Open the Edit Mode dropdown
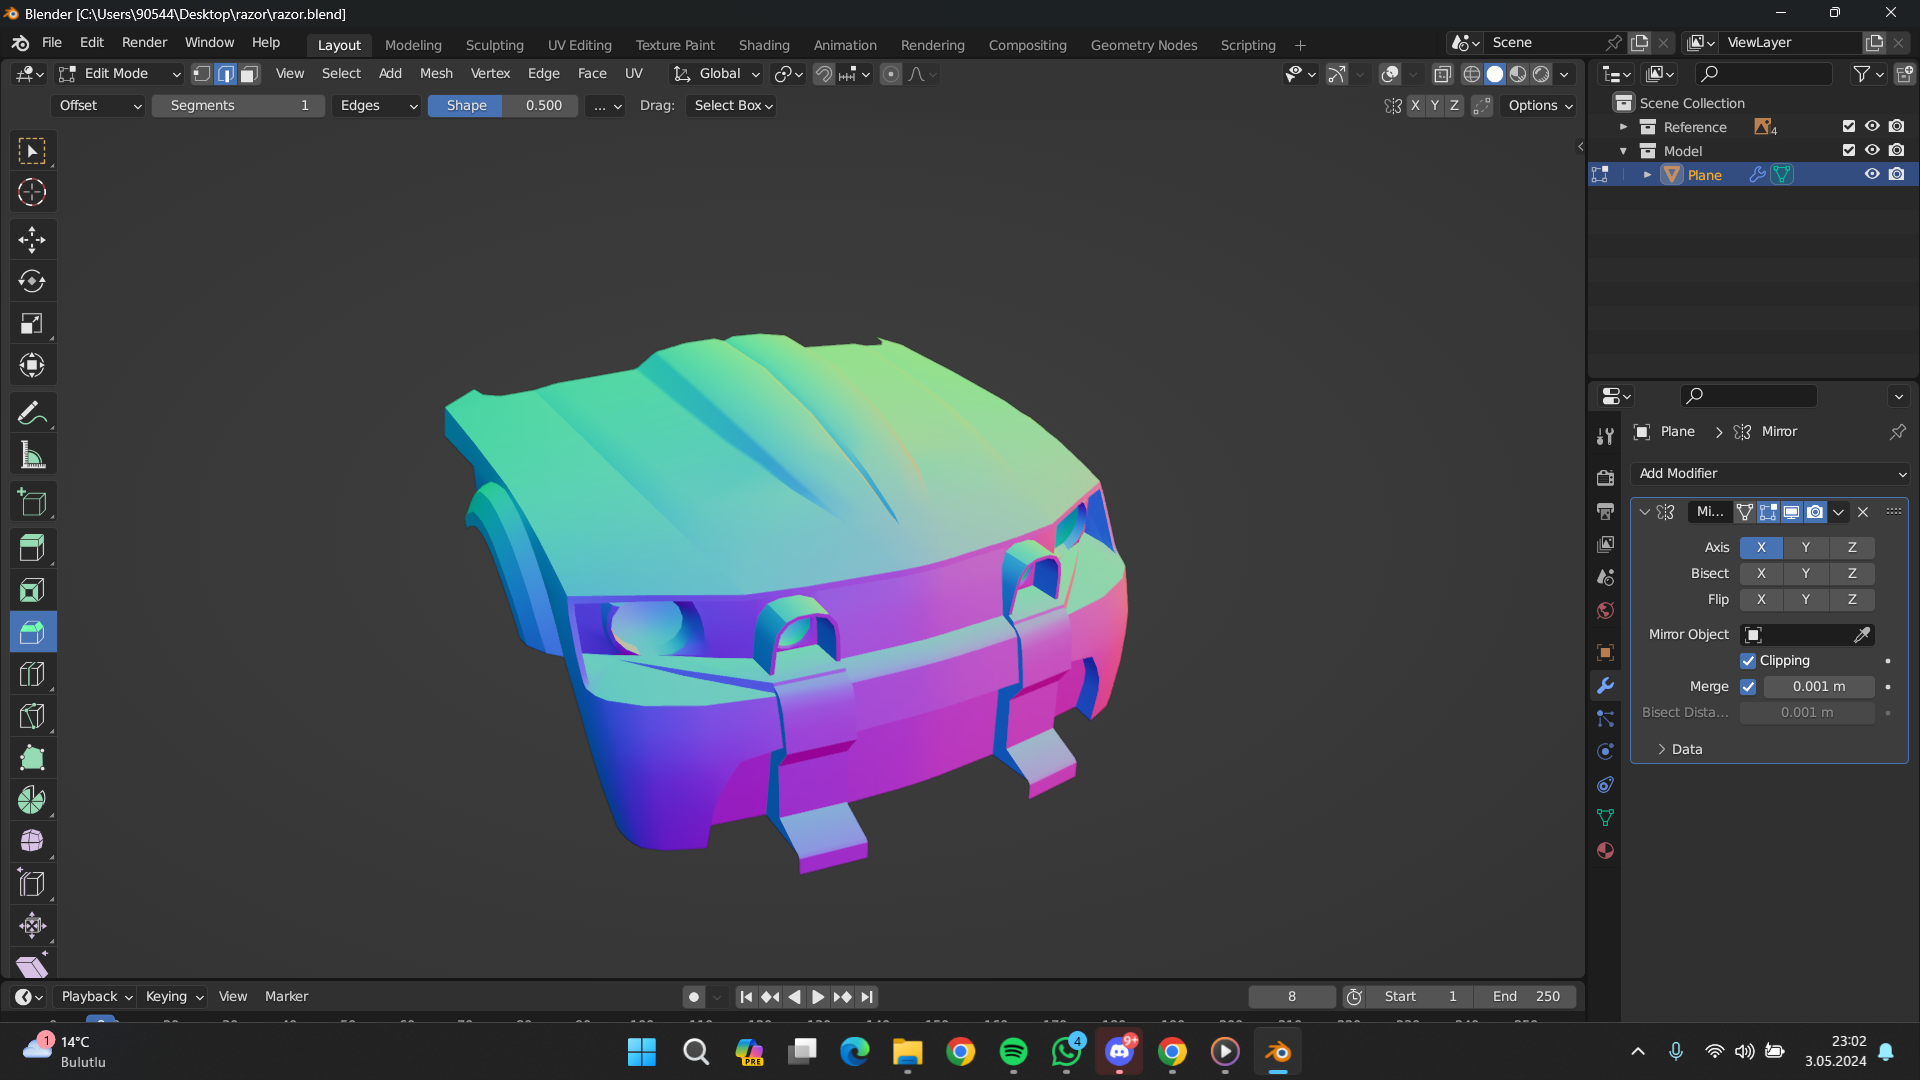1920x1080 pixels. 120,74
